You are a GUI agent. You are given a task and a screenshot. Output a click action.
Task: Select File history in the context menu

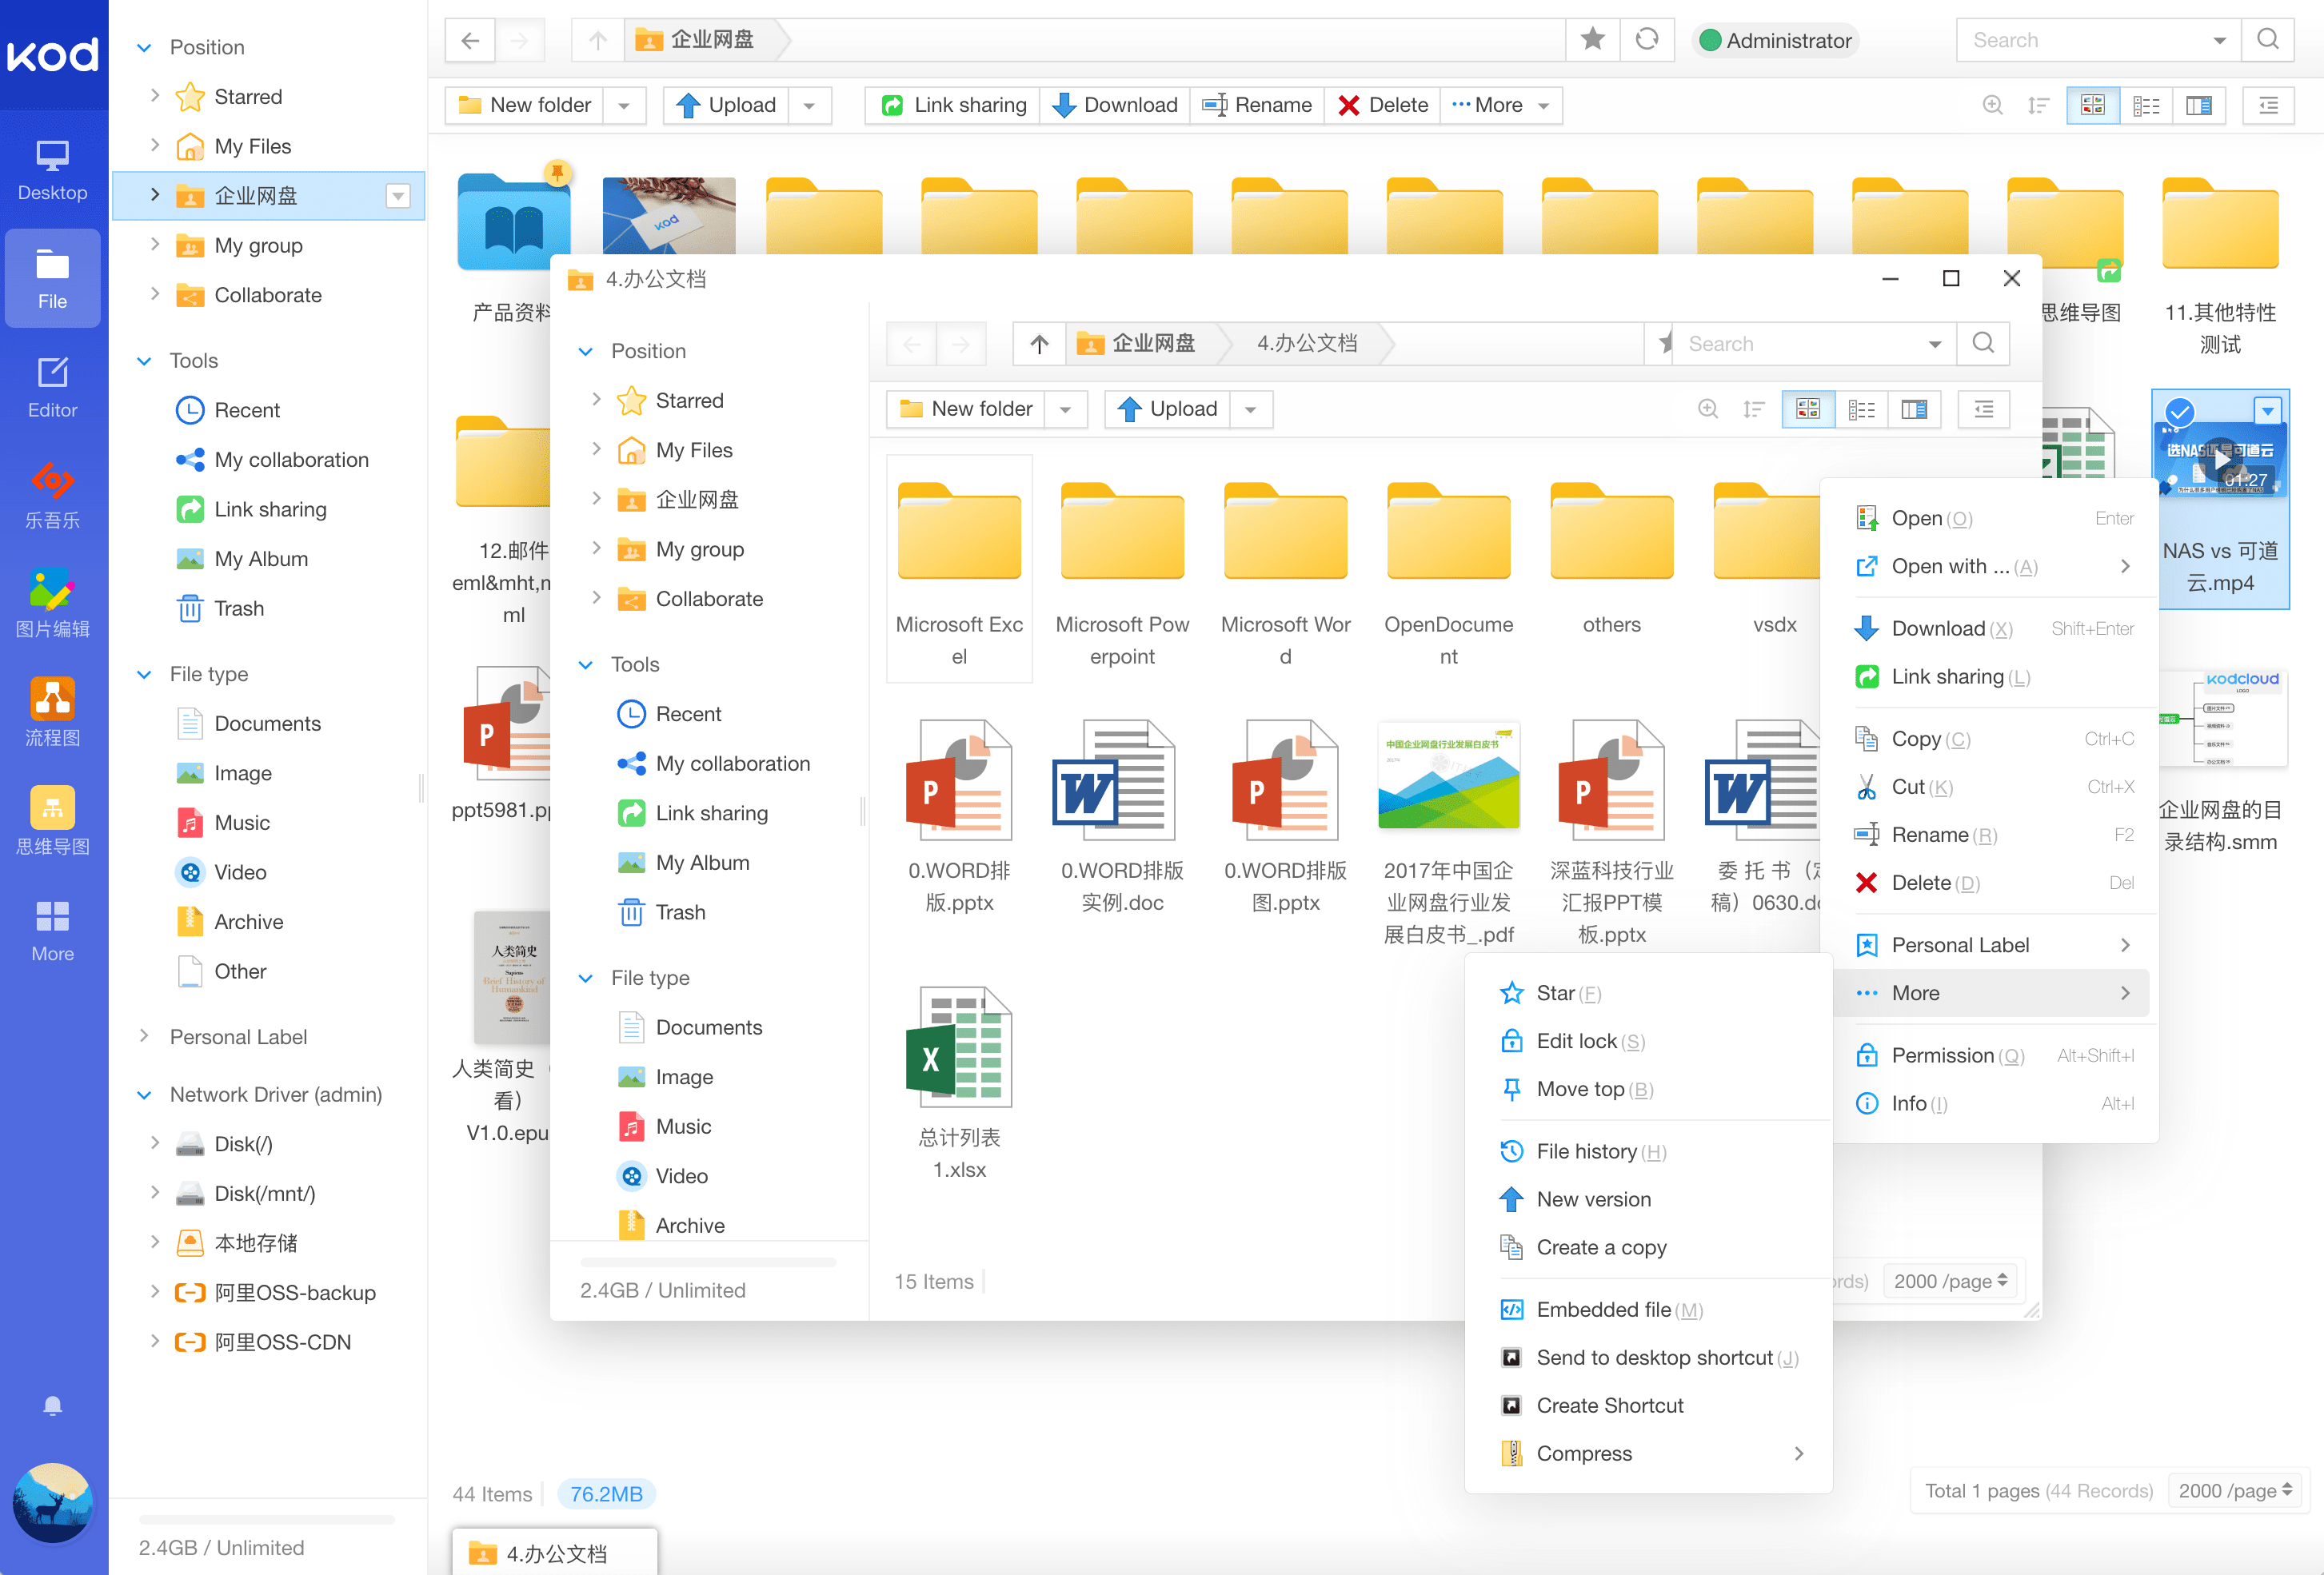click(1592, 1151)
